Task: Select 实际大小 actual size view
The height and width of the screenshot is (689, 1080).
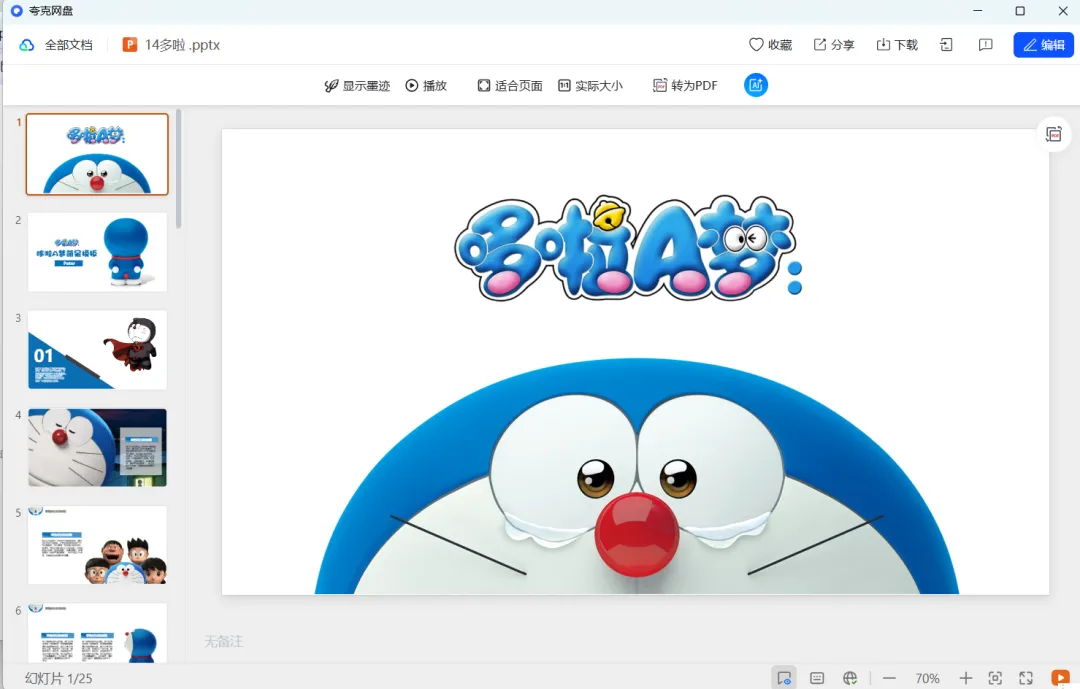Action: pyautogui.click(x=590, y=85)
